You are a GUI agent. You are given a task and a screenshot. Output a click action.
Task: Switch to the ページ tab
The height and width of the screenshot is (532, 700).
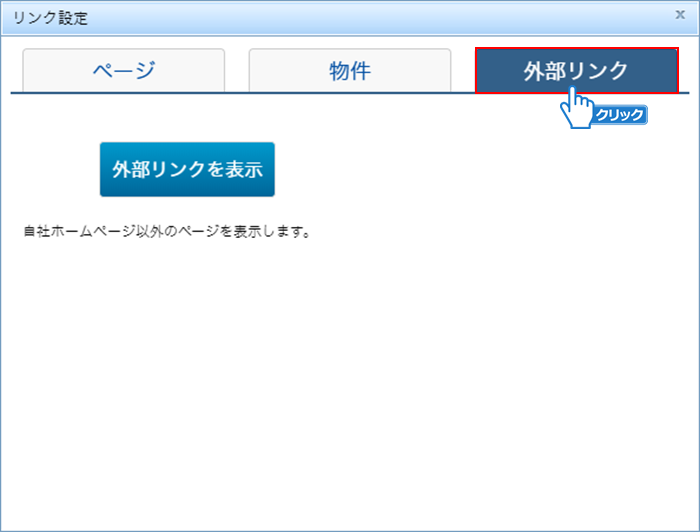[x=123, y=70]
